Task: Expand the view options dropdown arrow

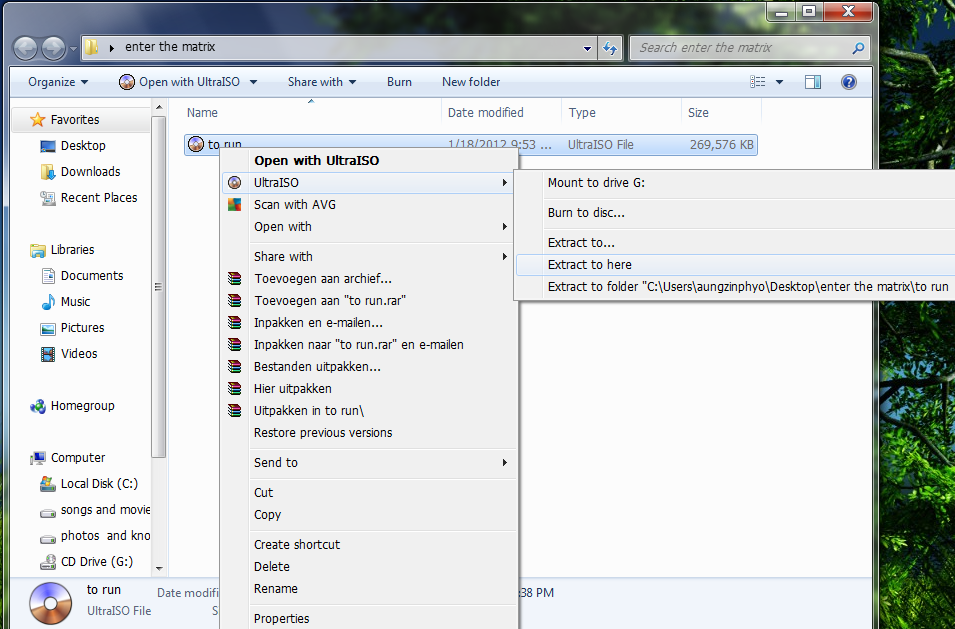Action: pos(779,82)
